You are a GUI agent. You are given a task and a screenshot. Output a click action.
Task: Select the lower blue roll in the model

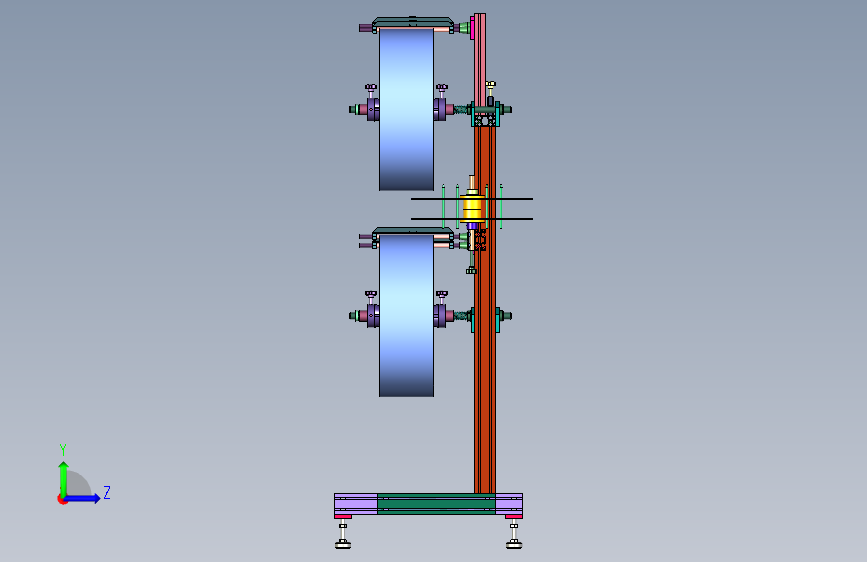pos(406,316)
